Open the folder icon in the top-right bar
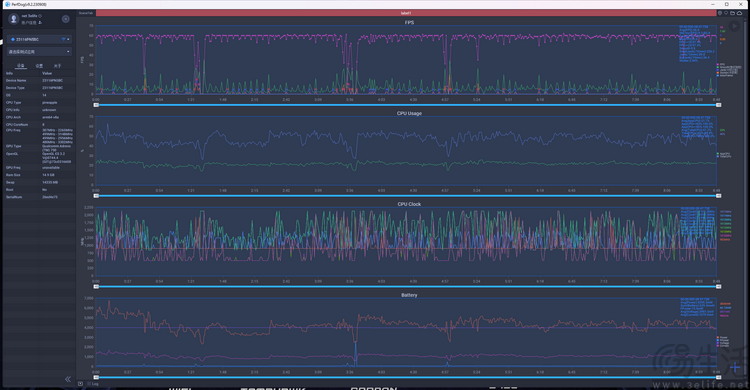Screen dimensions: 750x390 point(732,13)
